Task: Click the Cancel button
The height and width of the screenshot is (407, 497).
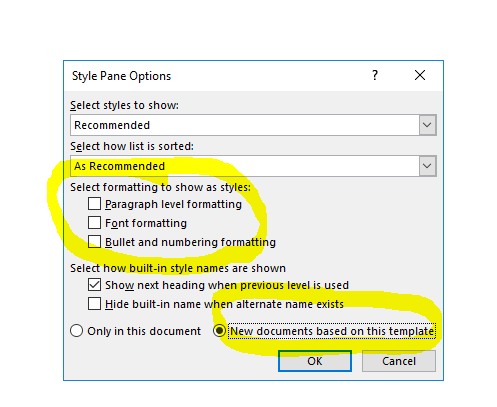Action: tap(399, 361)
